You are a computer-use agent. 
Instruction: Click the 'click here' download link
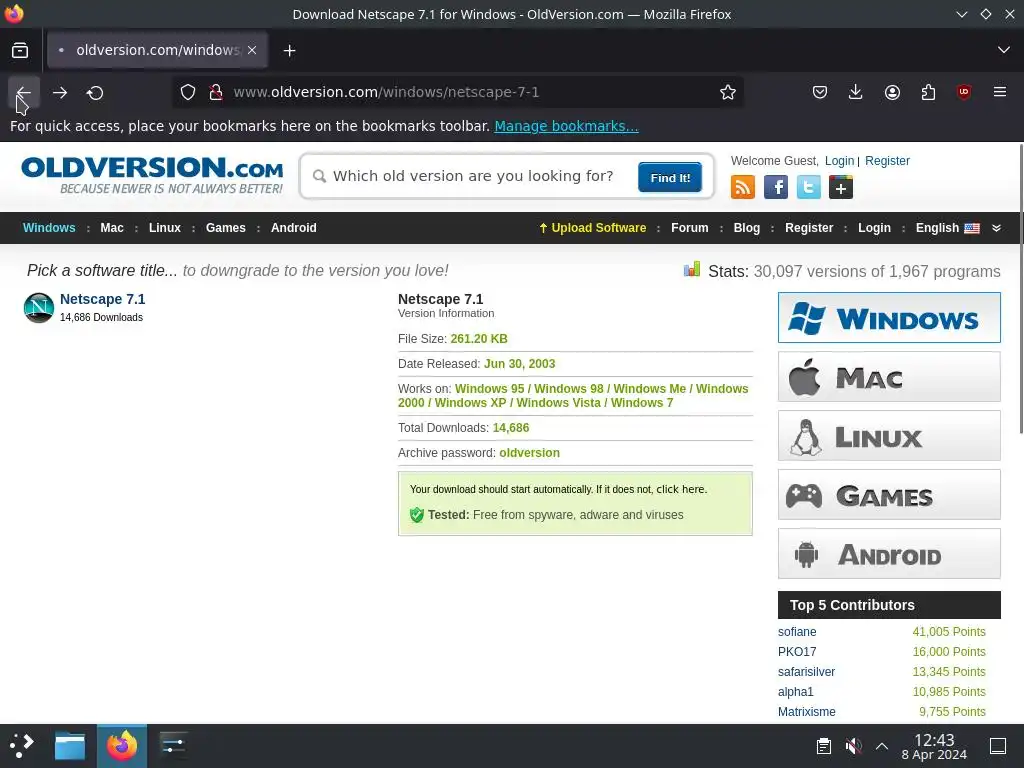tap(681, 489)
